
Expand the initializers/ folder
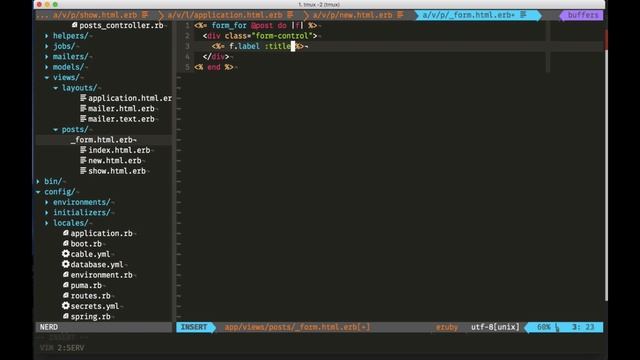(x=47, y=213)
